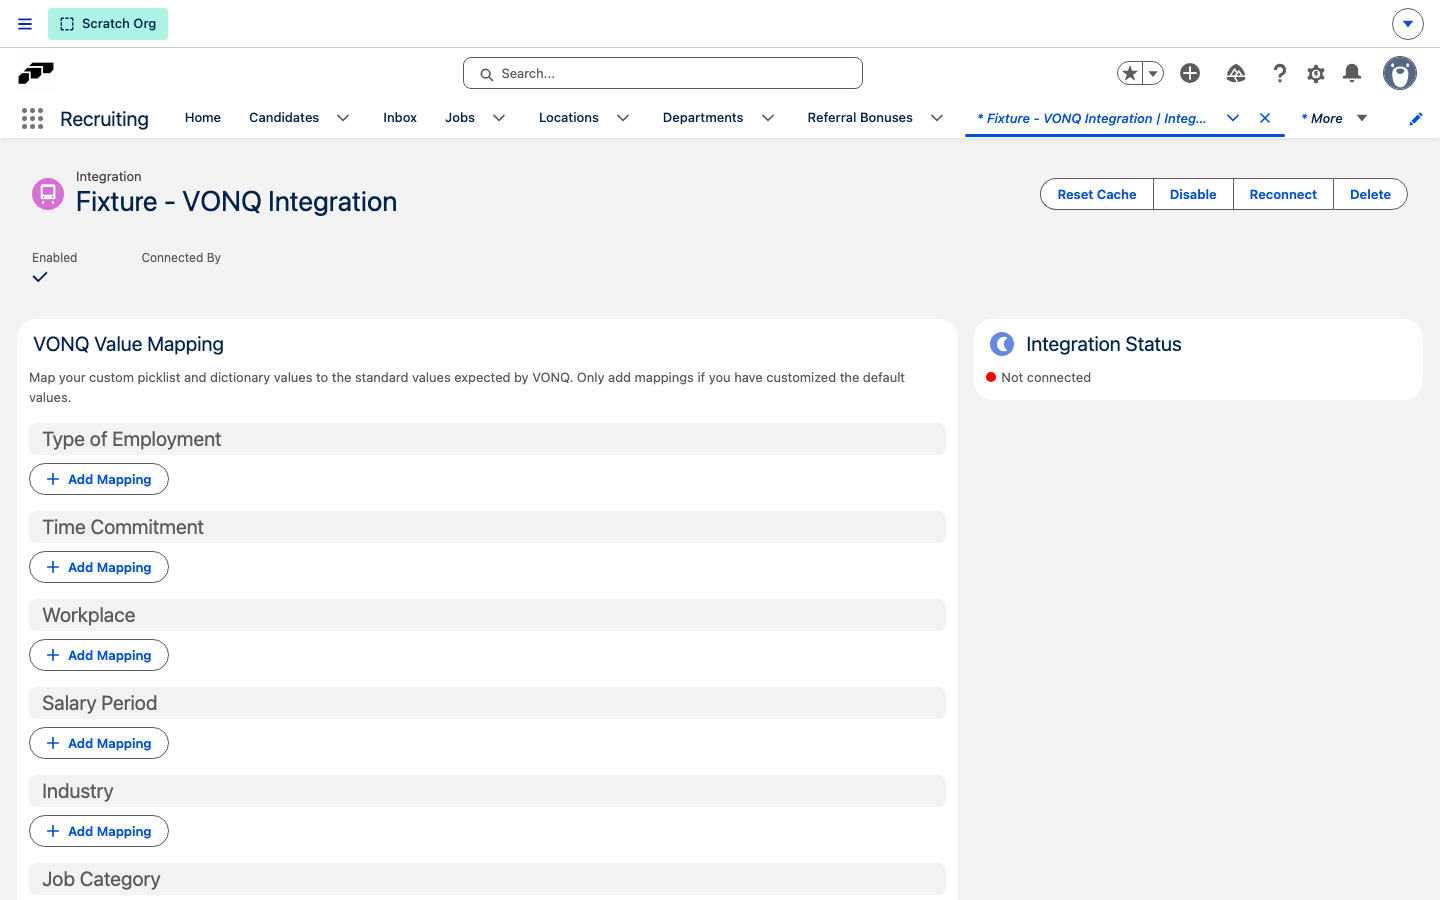Image resolution: width=1440 pixels, height=900 pixels.
Task: Expand the Locations tab chevron
Action: tap(623, 118)
